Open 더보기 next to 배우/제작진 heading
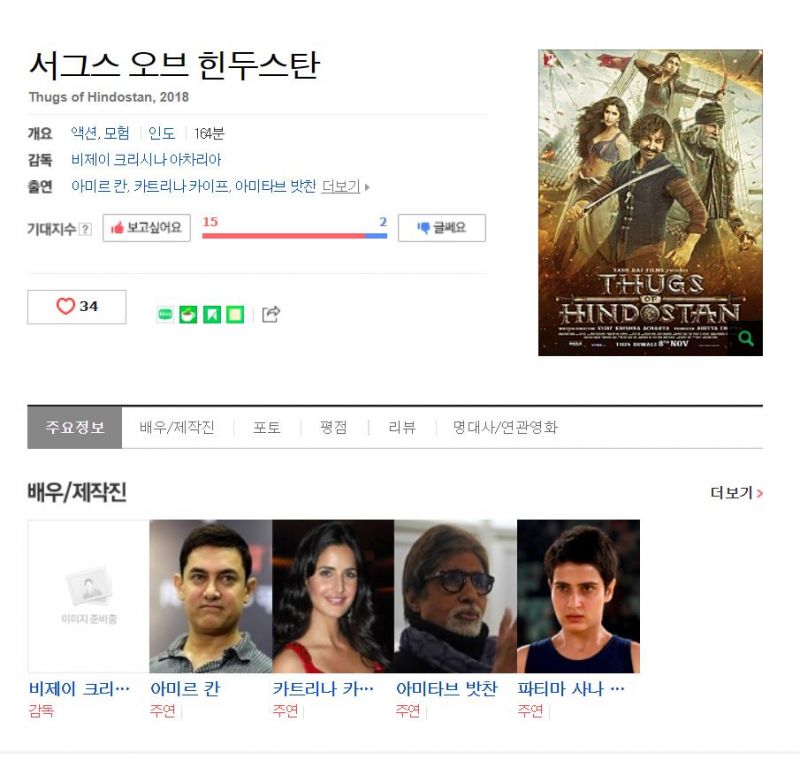This screenshot has height=767, width=800. coord(736,493)
